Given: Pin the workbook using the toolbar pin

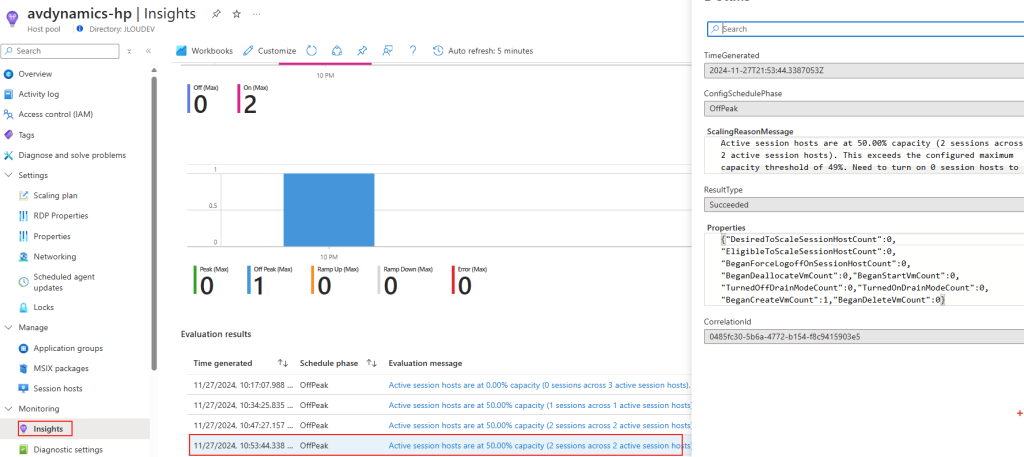Looking at the screenshot, I should pos(362,51).
